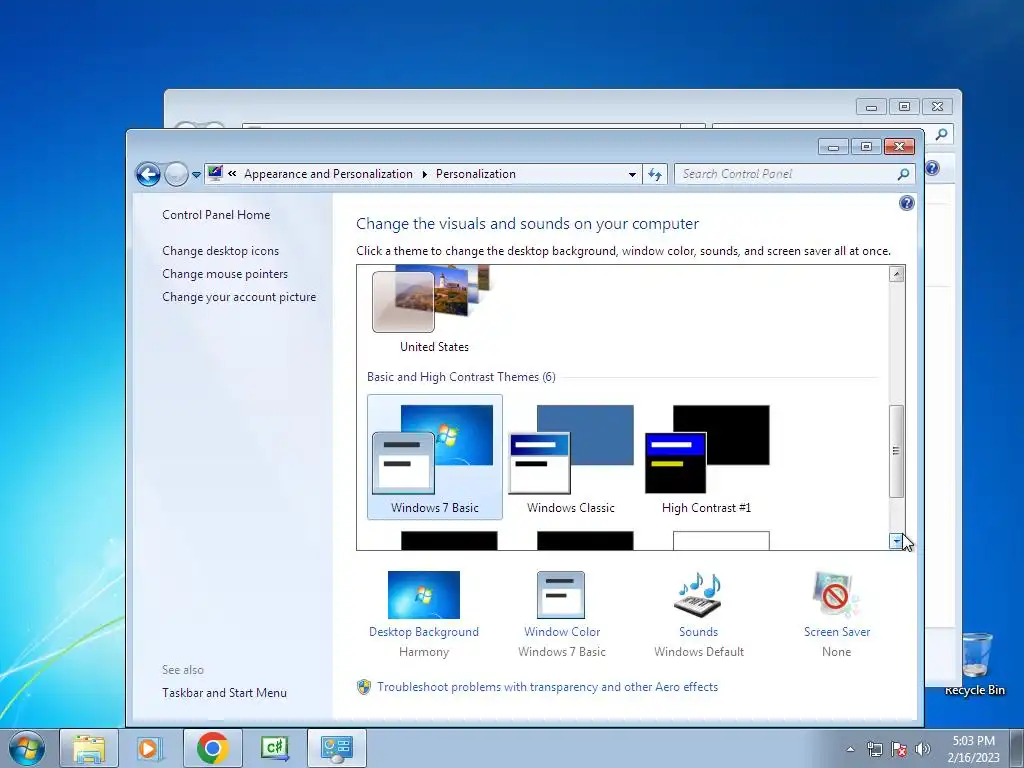Click the theme list scroll up arrow

897,274
